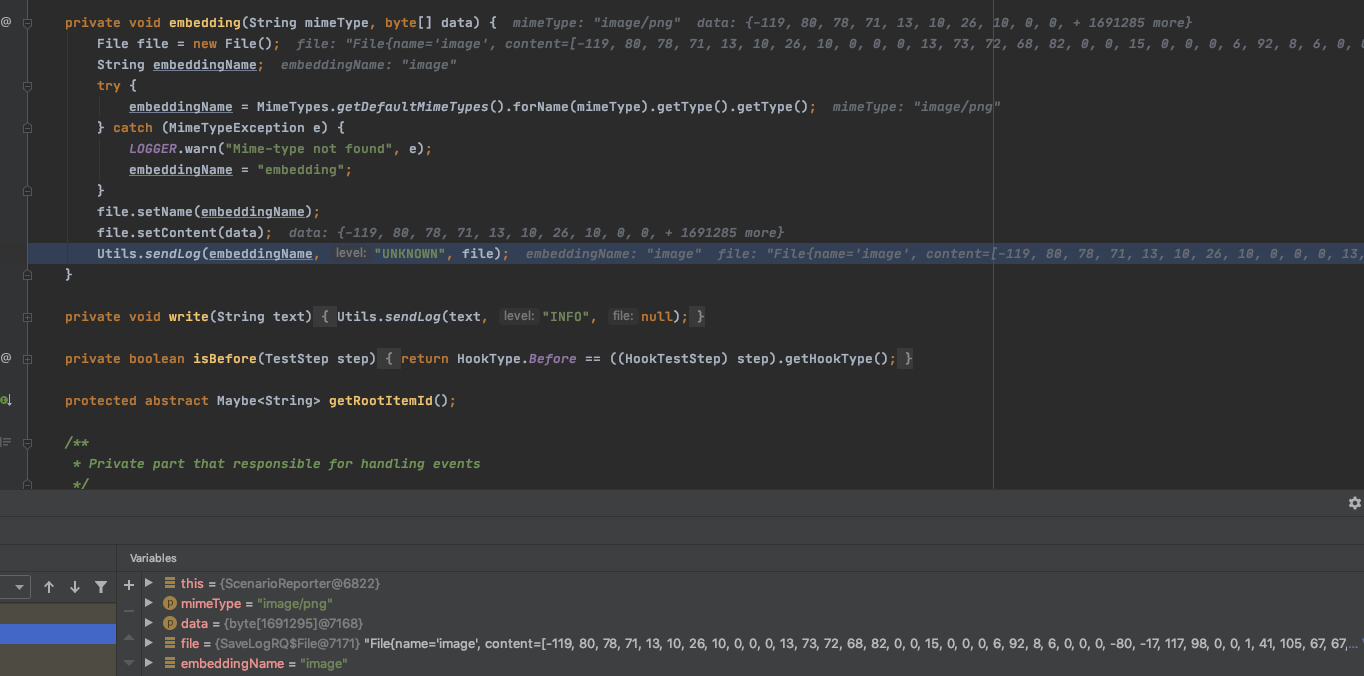Click the icon of embeddingName variable
Screen dimensions: 1364x676
pos(170,663)
